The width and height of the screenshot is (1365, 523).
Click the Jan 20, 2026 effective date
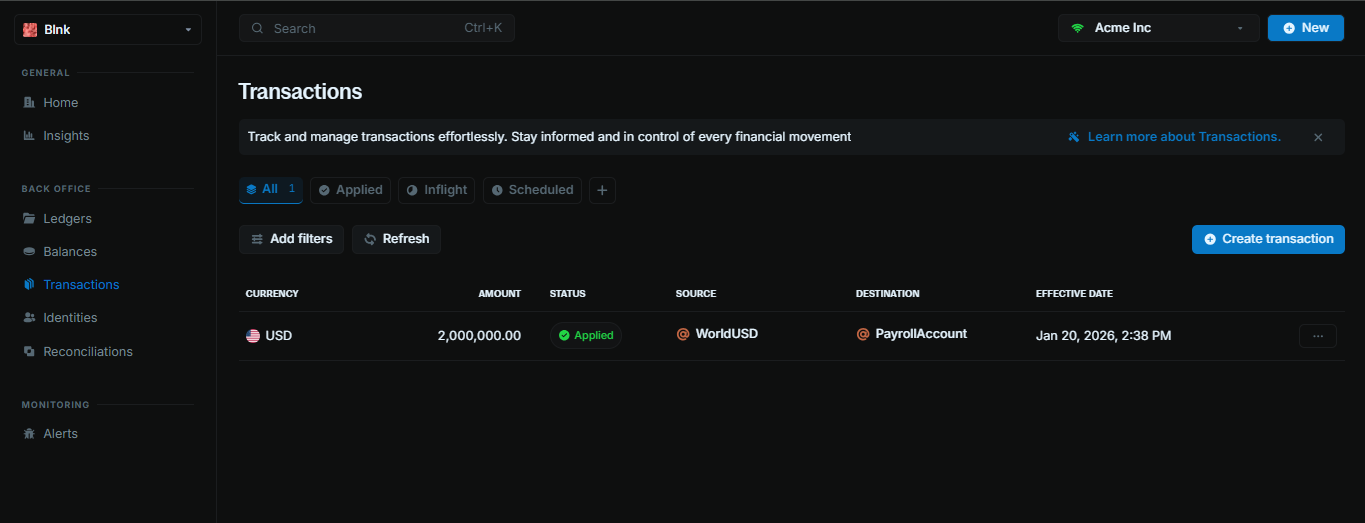point(1103,336)
